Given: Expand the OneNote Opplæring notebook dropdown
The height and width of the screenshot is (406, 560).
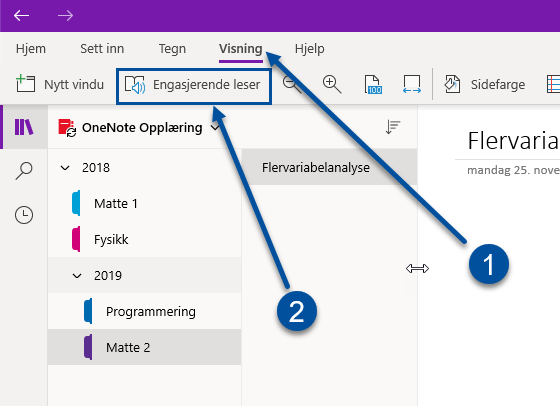Looking at the screenshot, I should pyautogui.click(x=215, y=127).
